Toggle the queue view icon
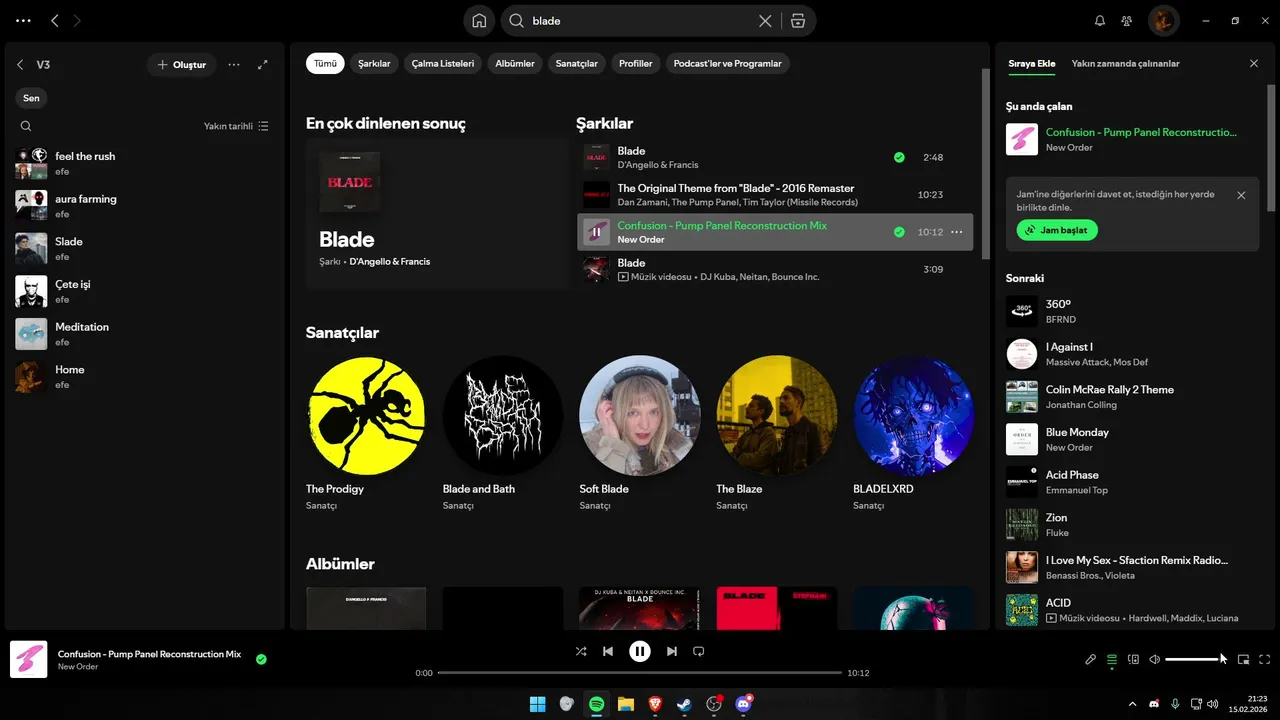This screenshot has height=720, width=1280. click(x=1112, y=659)
